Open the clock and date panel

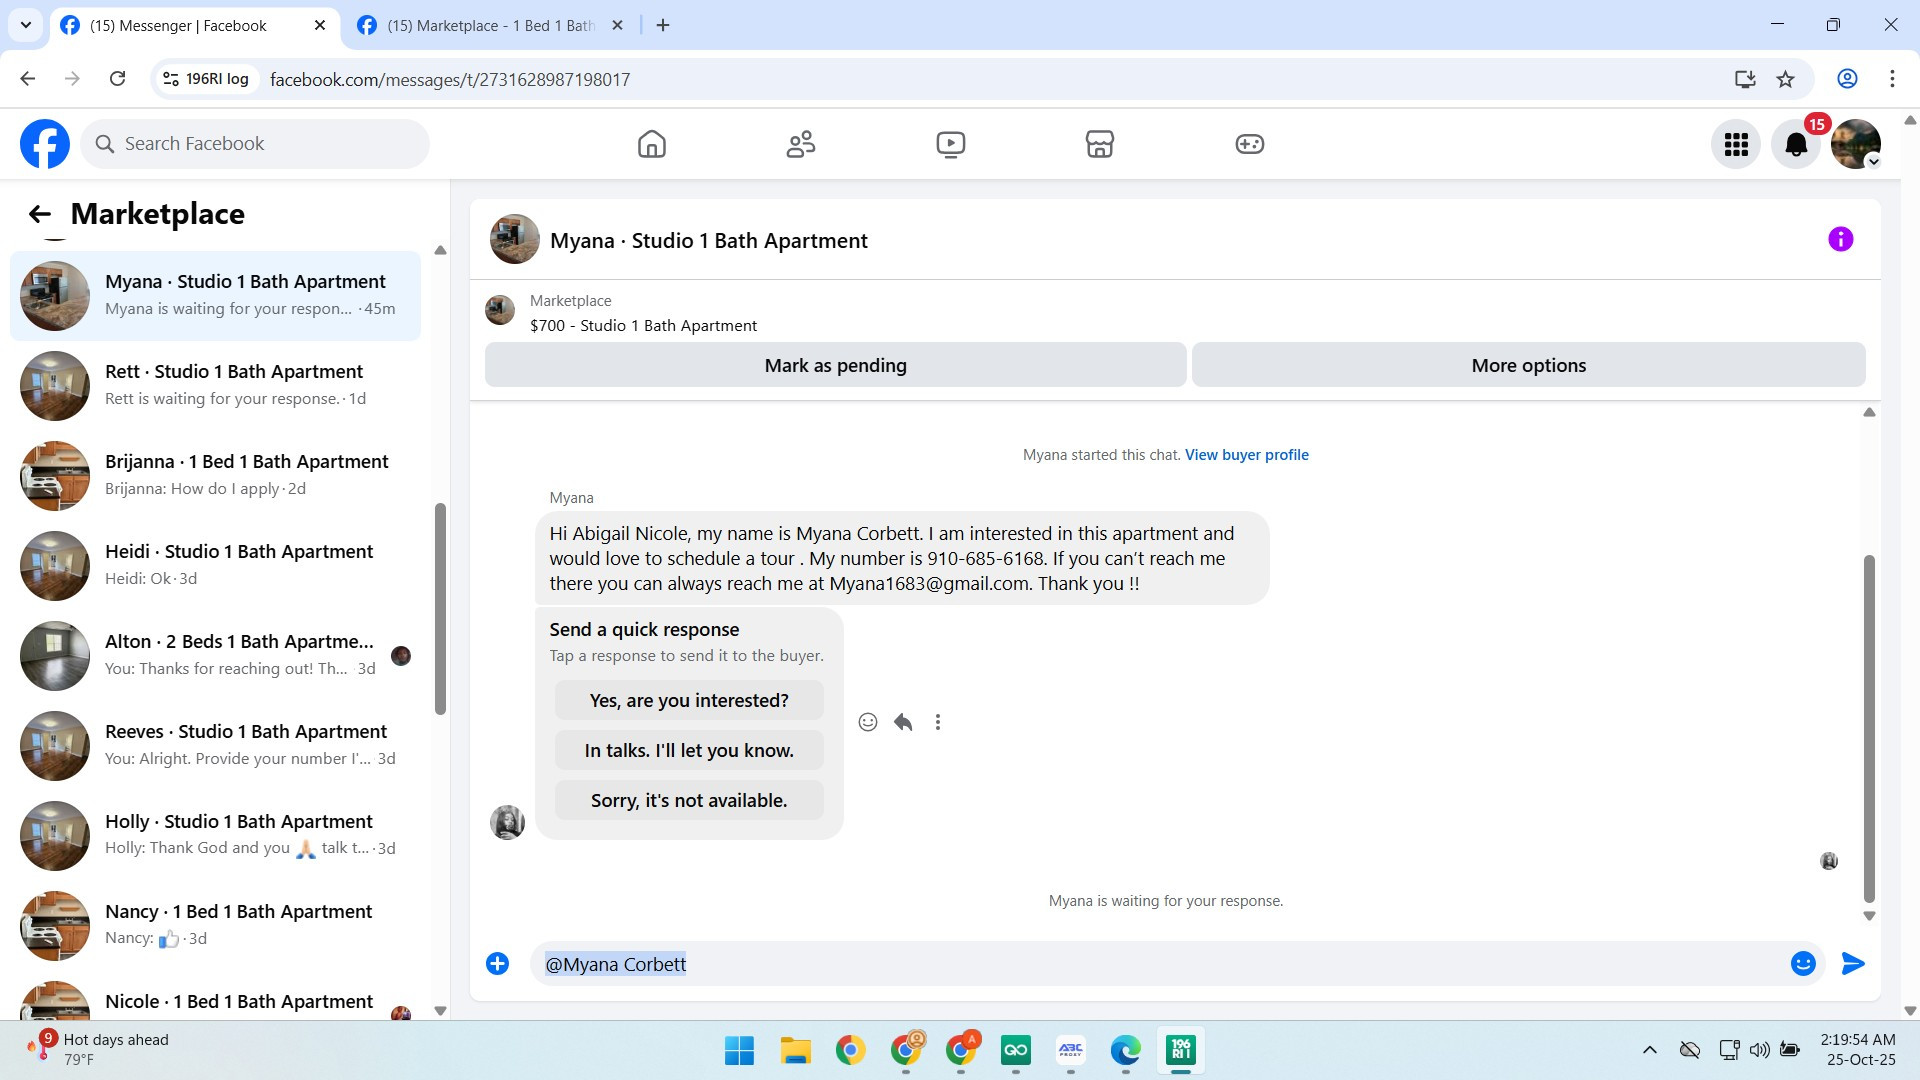(1860, 1050)
